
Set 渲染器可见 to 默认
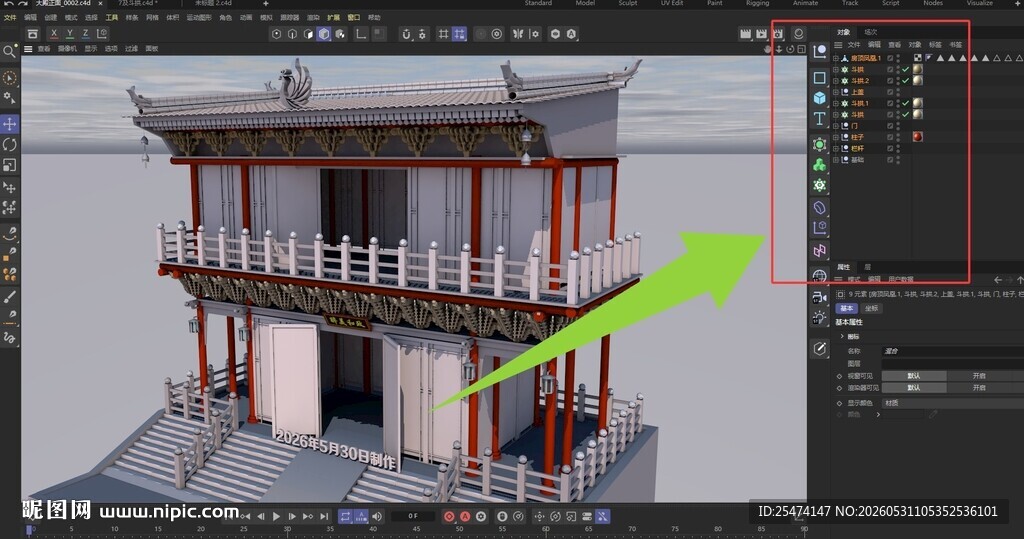point(914,387)
